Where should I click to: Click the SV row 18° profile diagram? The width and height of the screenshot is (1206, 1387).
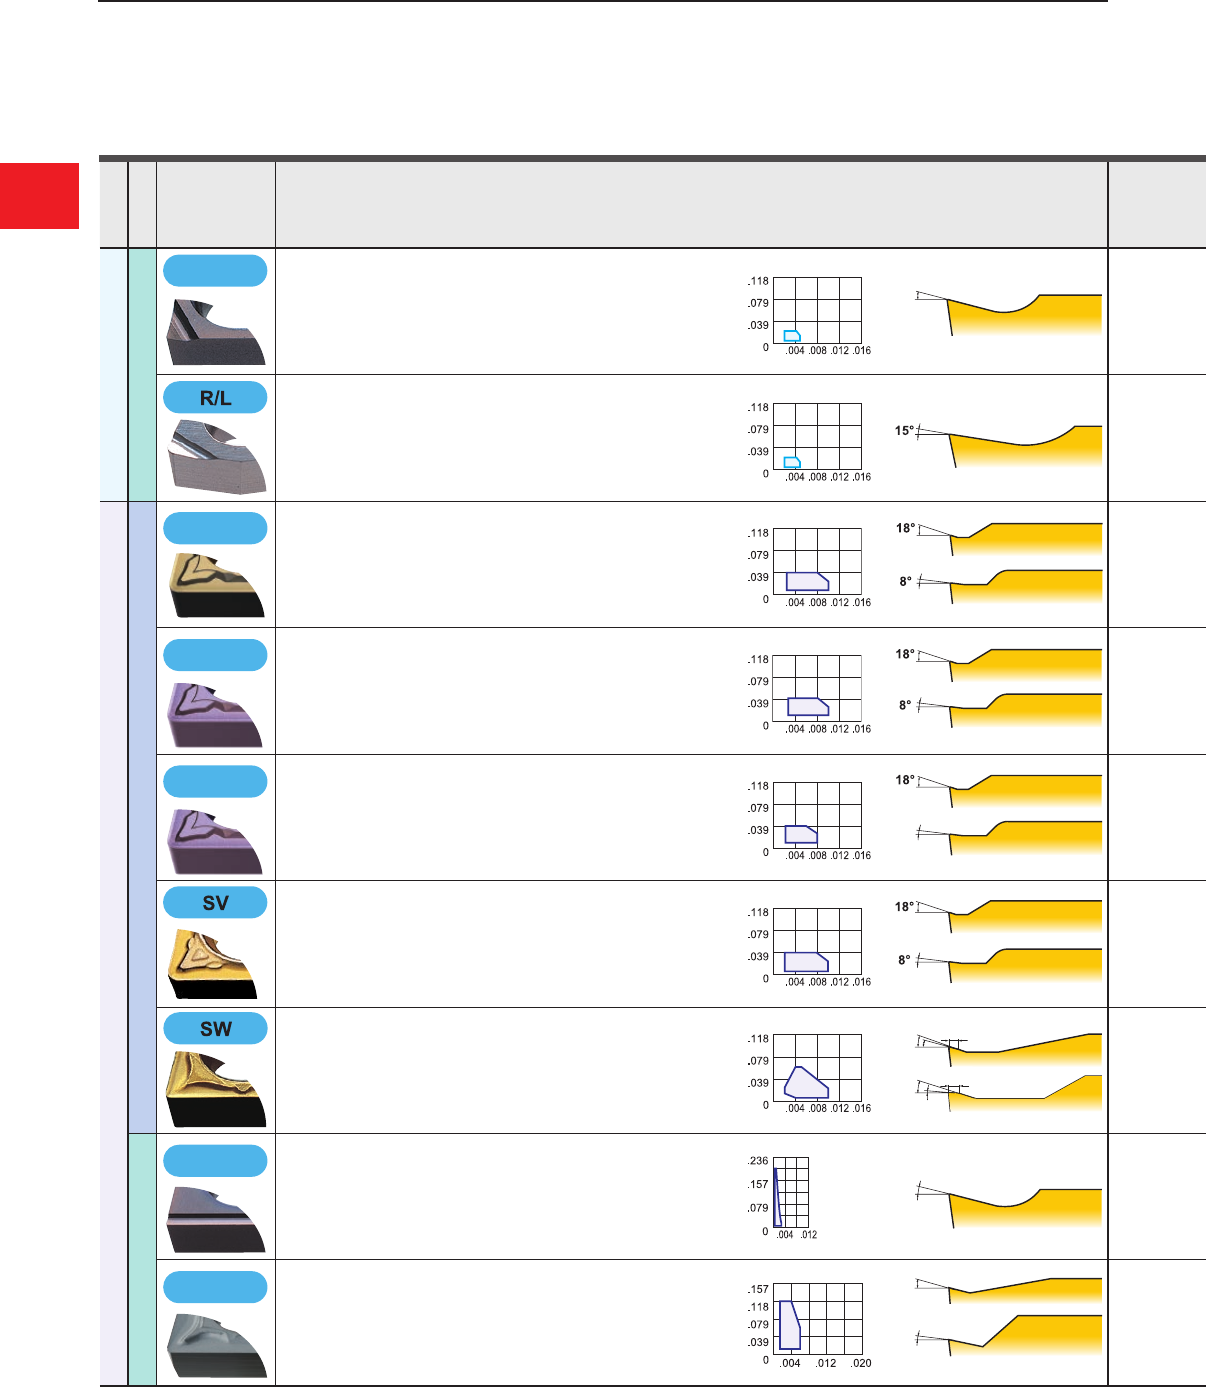[x=1010, y=918]
